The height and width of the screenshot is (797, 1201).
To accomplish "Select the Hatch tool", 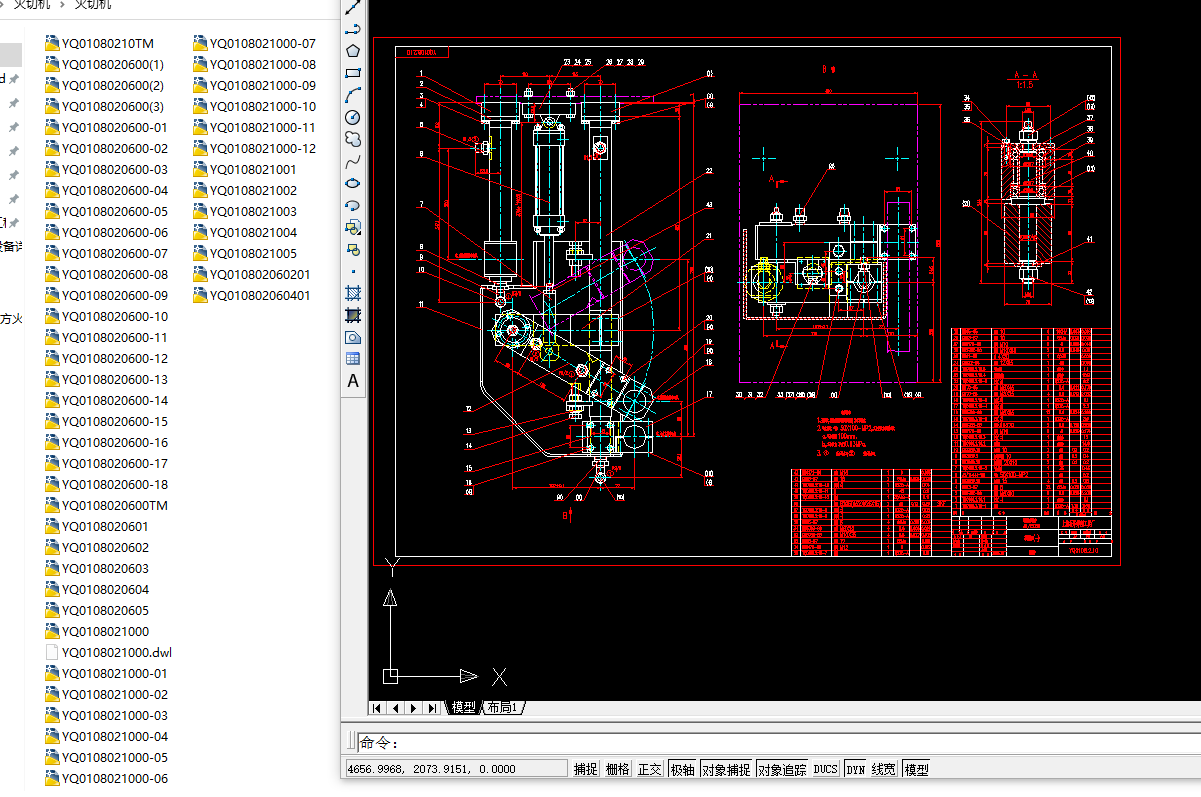I will [x=352, y=293].
